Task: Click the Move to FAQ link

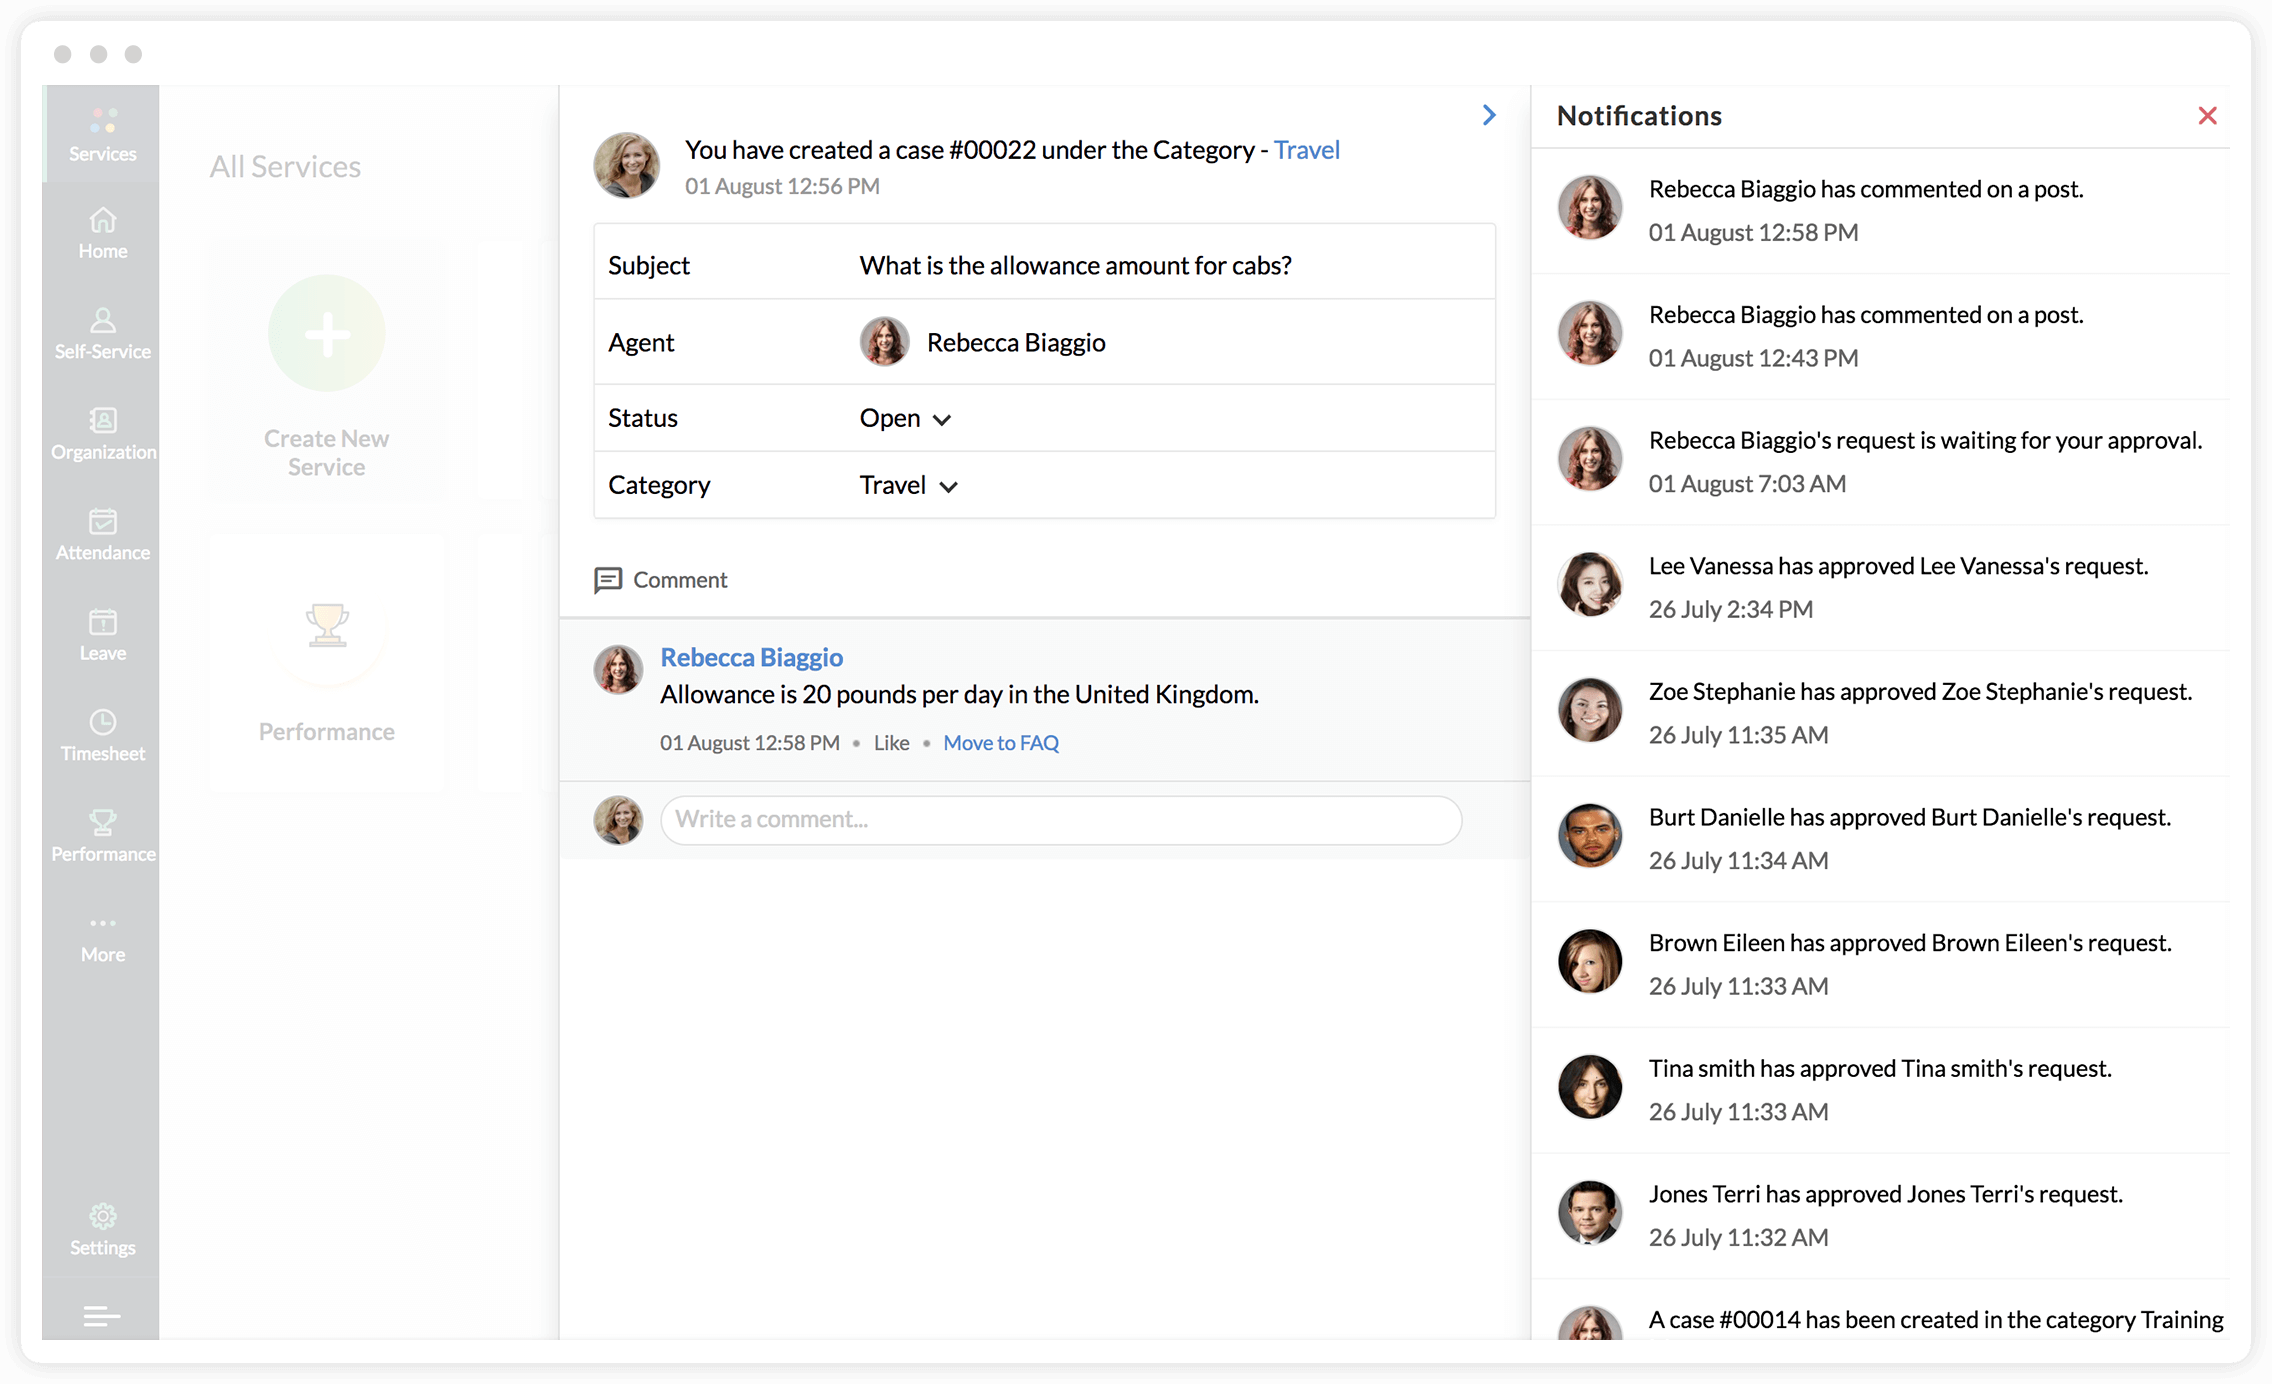Action: coord(1000,743)
